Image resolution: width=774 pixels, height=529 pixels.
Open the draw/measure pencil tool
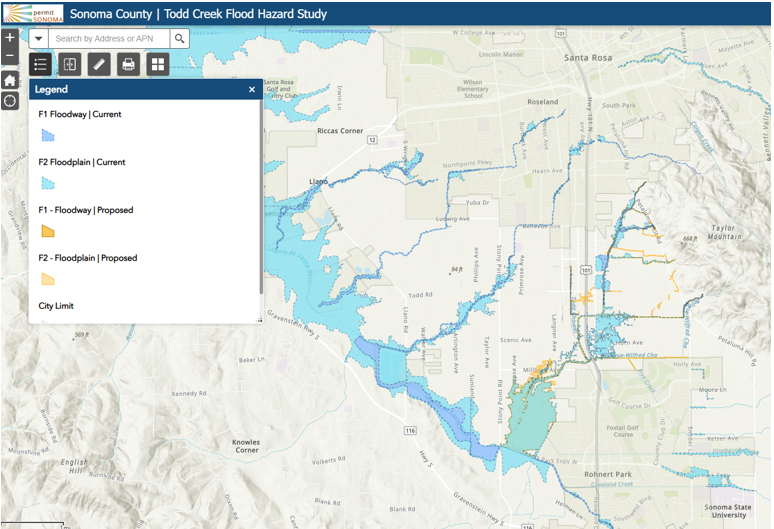click(x=98, y=65)
